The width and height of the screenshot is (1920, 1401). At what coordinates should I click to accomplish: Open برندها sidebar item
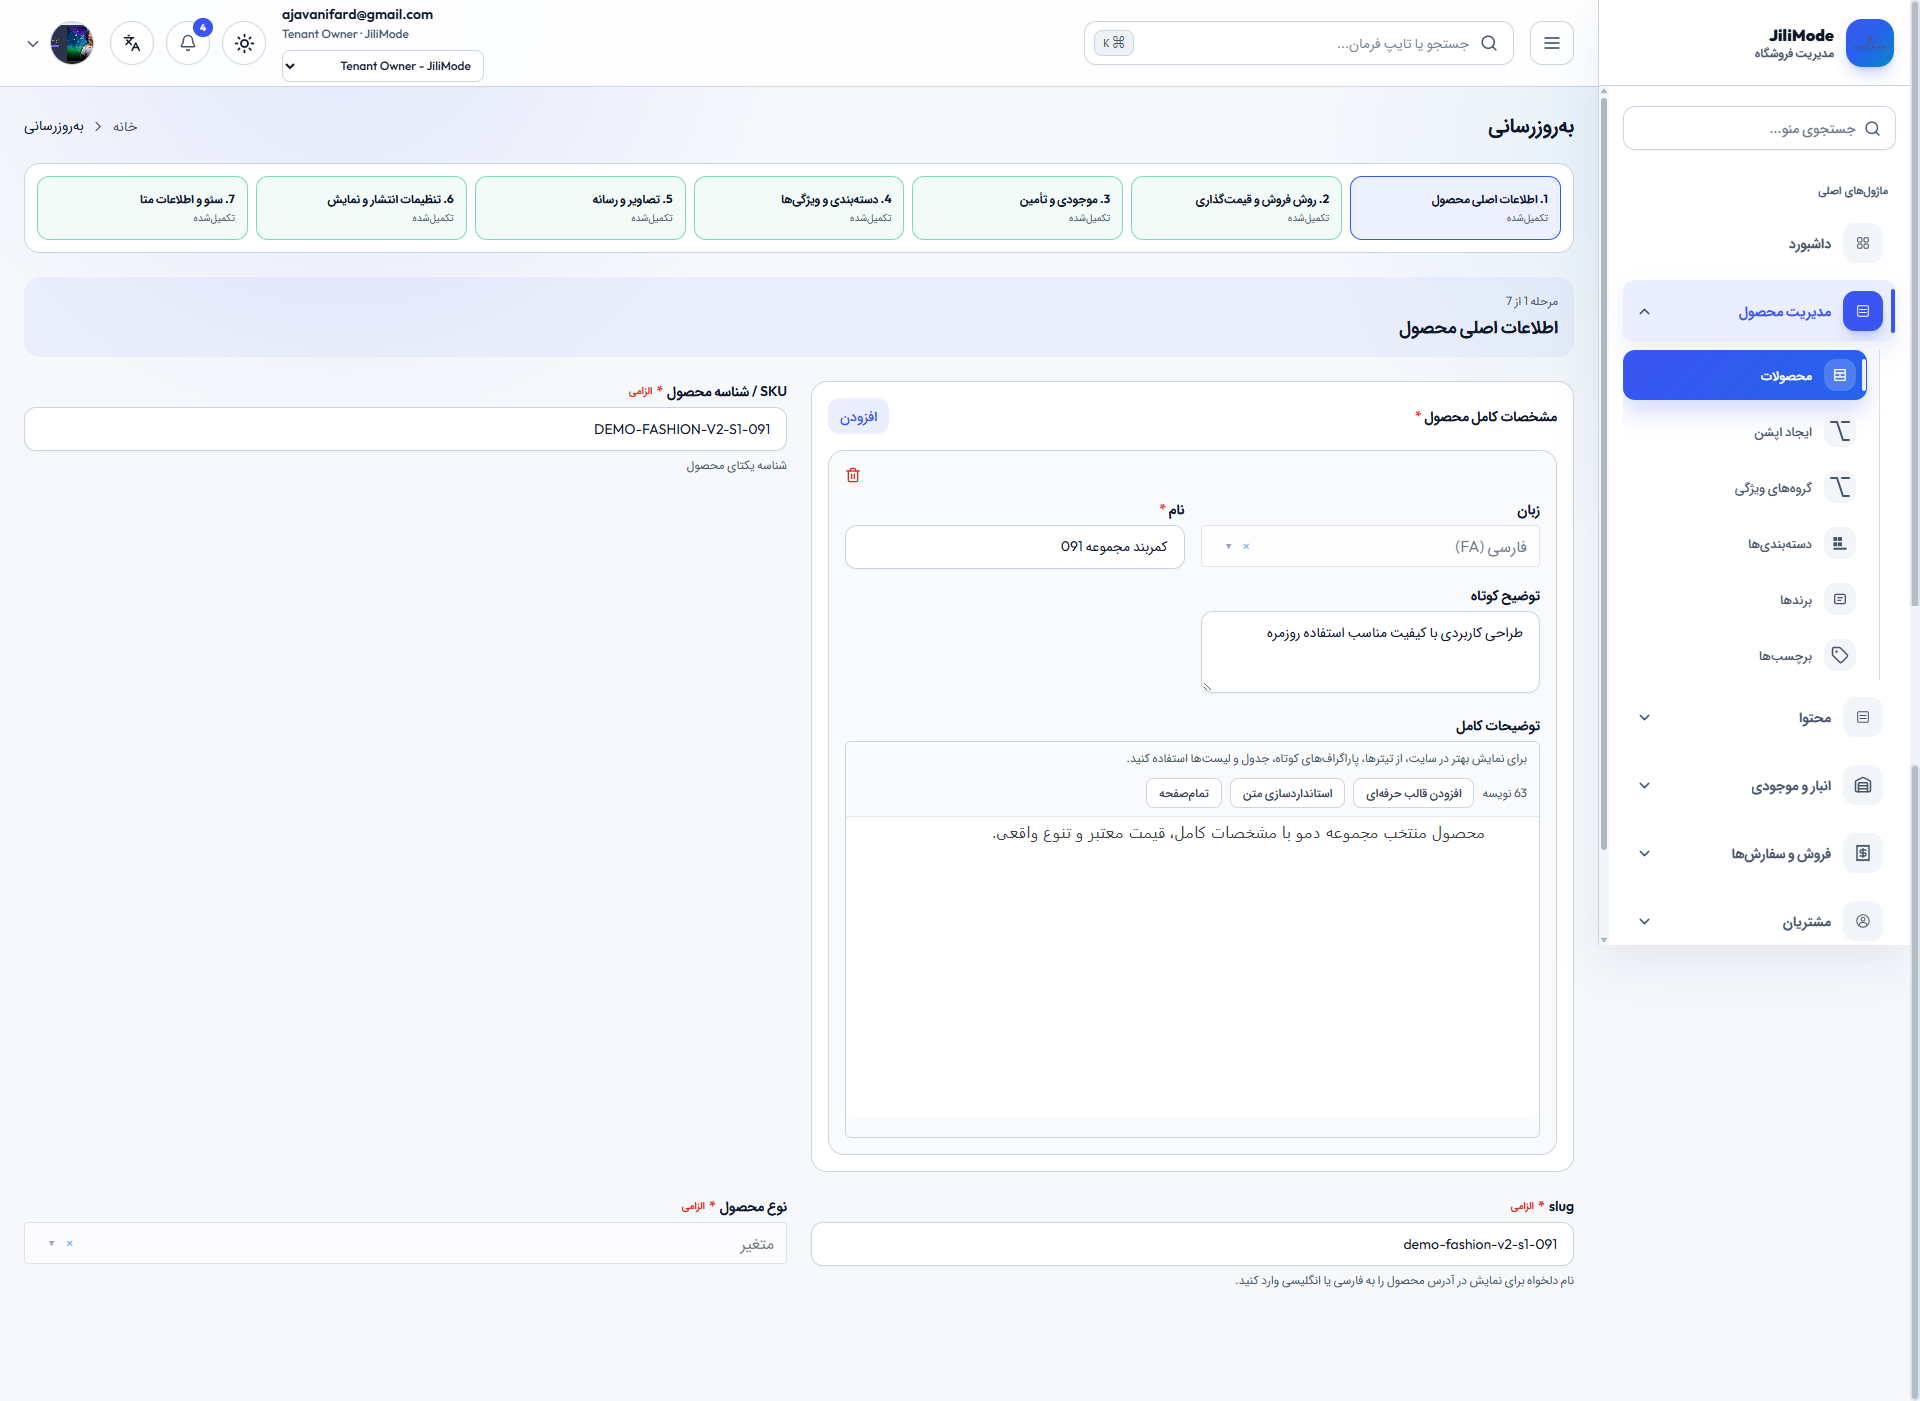coord(1745,600)
